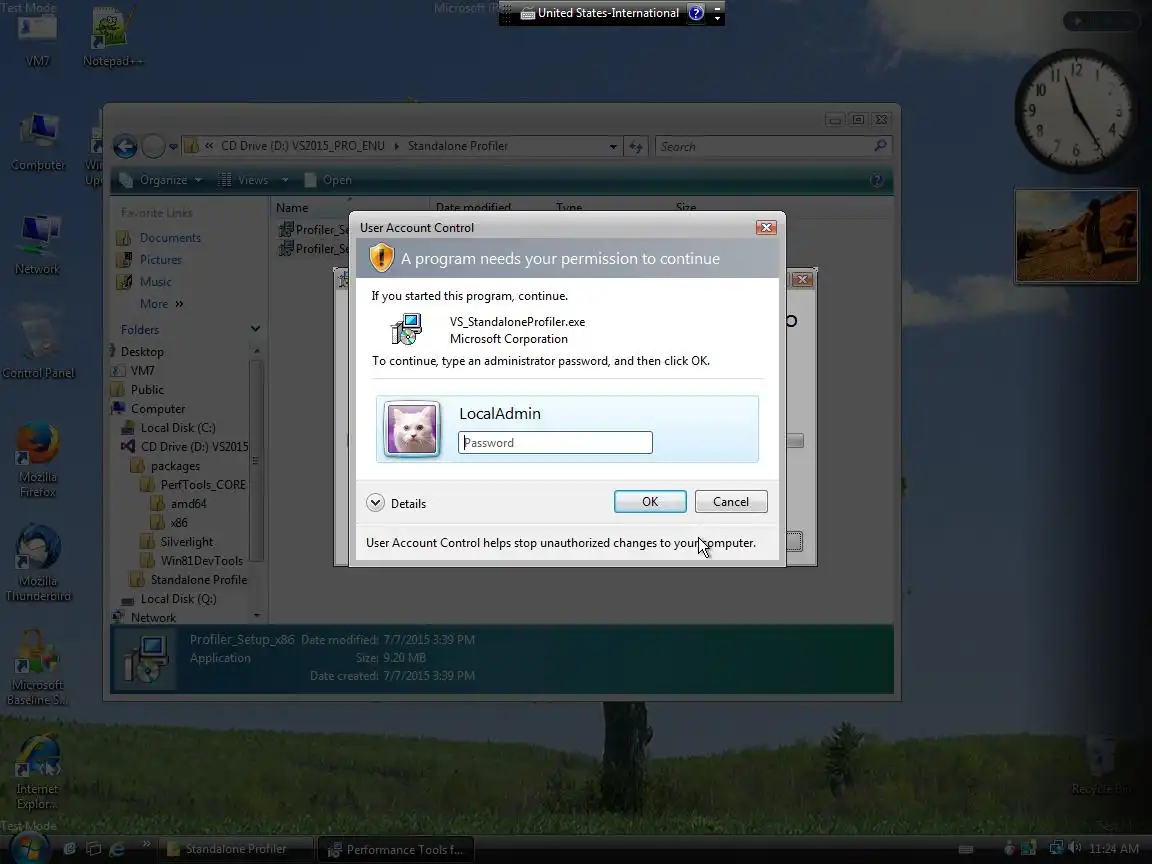Open the Computer desktop icon
The image size is (1152, 864).
pos(38,143)
